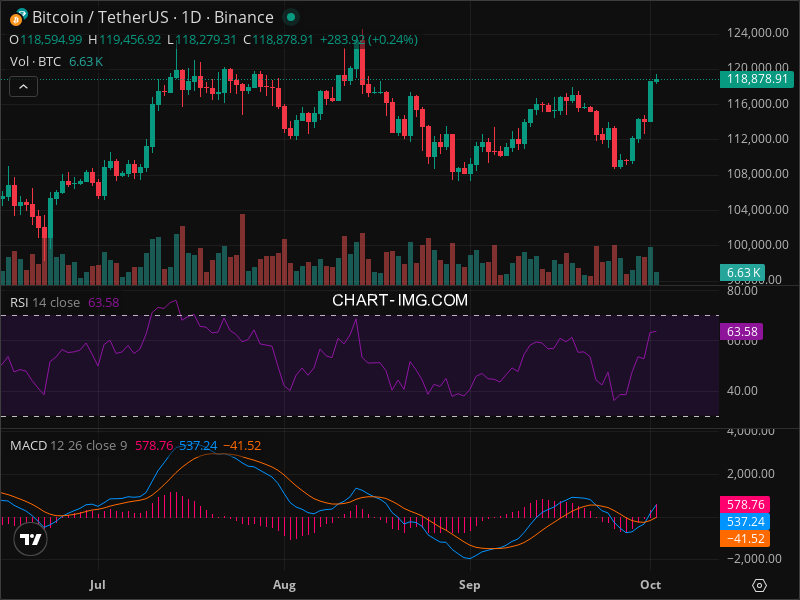The width and height of the screenshot is (800, 600).
Task: Select the RSI 14 close indicator legend
Action: click(x=45, y=302)
